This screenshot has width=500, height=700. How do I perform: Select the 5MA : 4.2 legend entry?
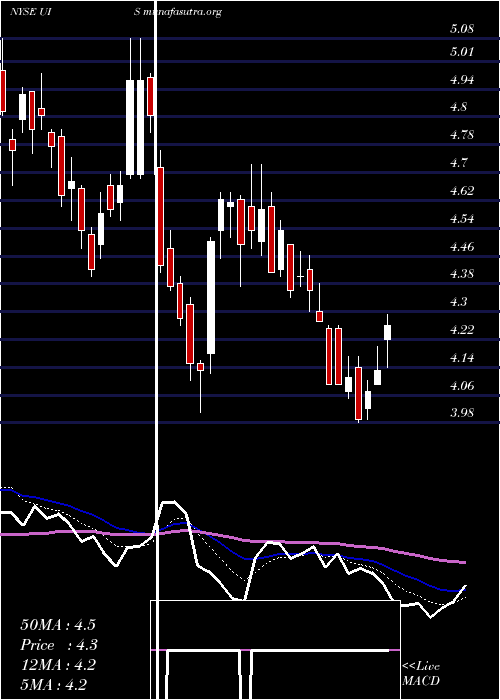(x=54, y=685)
